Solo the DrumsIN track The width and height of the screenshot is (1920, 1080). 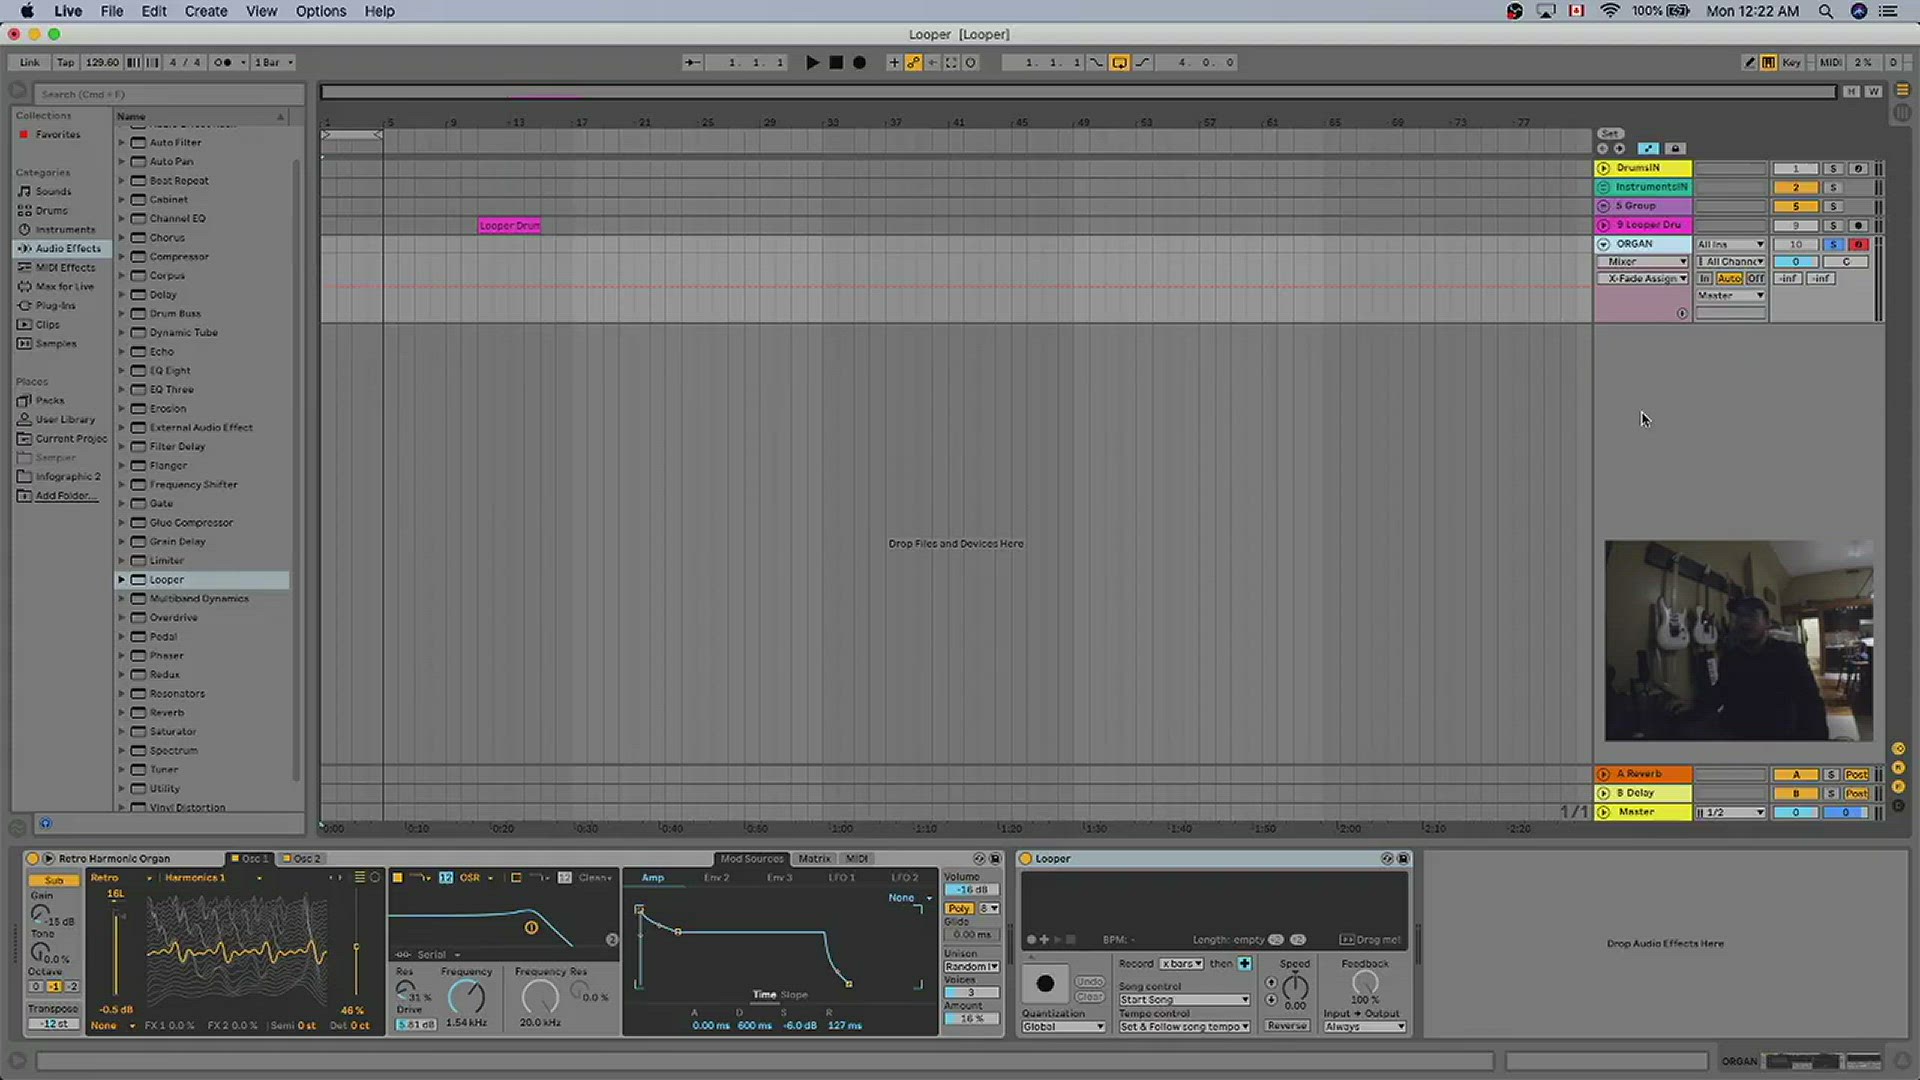coord(1834,169)
